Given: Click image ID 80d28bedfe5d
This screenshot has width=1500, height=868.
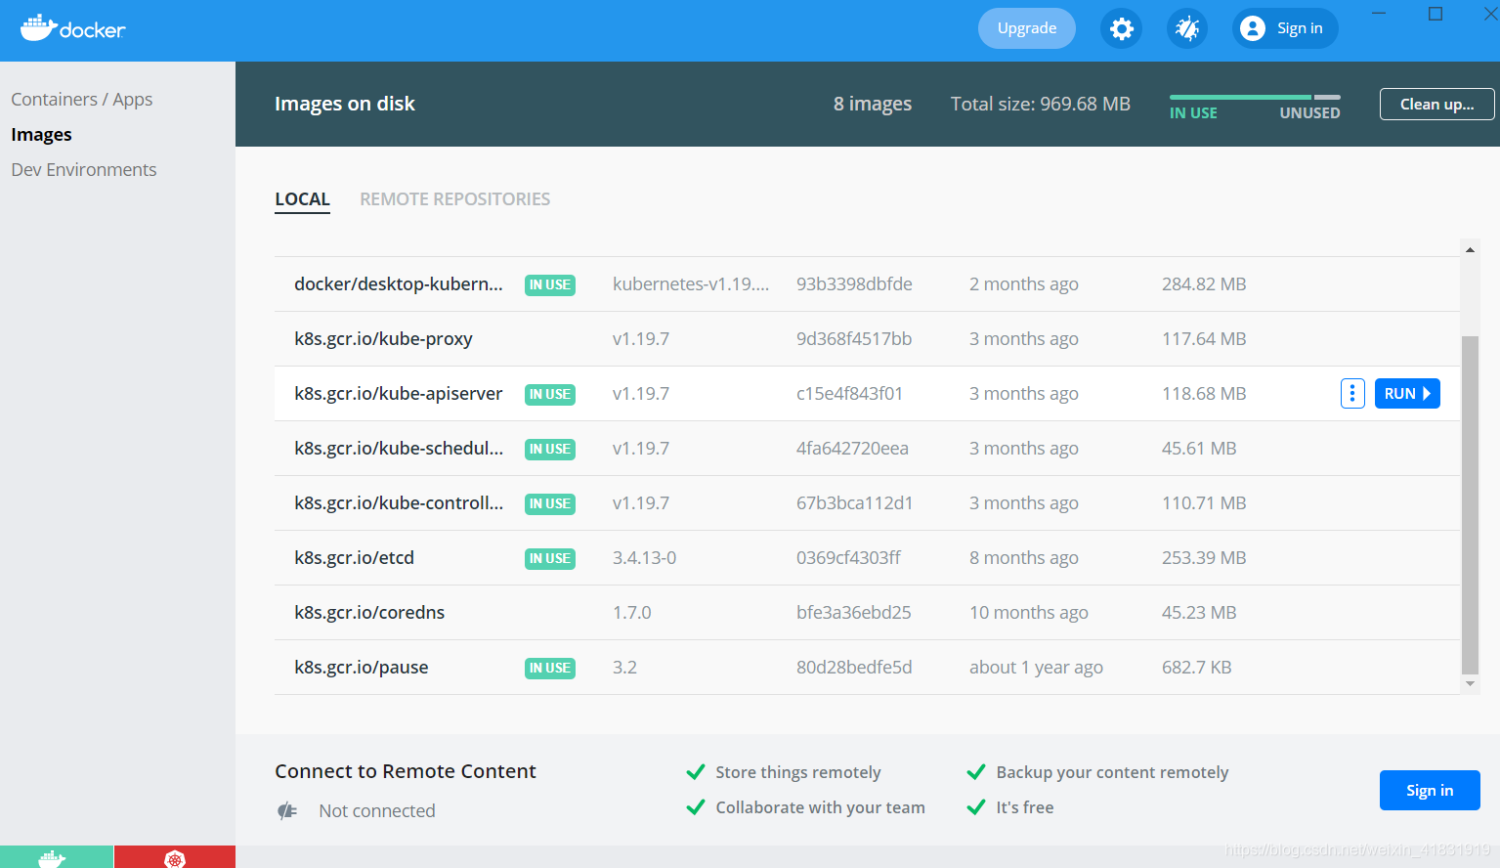Looking at the screenshot, I should 854,668.
